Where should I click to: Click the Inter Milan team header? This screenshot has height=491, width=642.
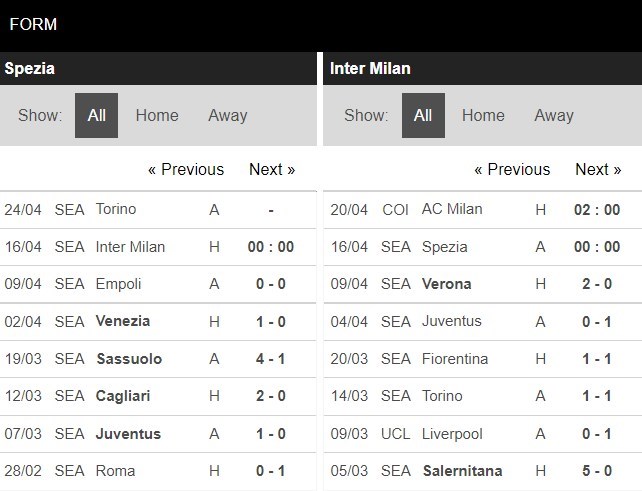pyautogui.click(x=370, y=68)
